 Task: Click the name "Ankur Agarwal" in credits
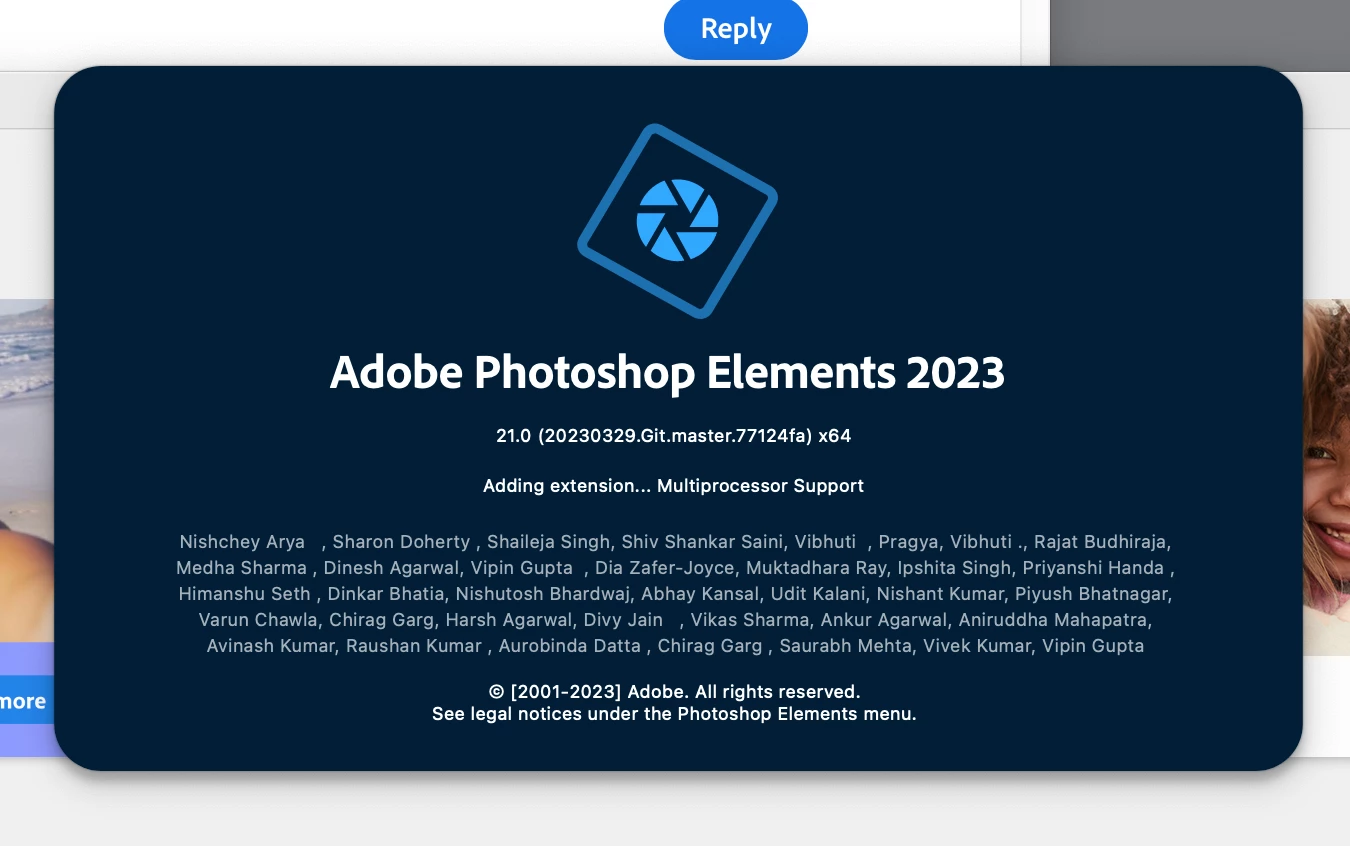[884, 620]
